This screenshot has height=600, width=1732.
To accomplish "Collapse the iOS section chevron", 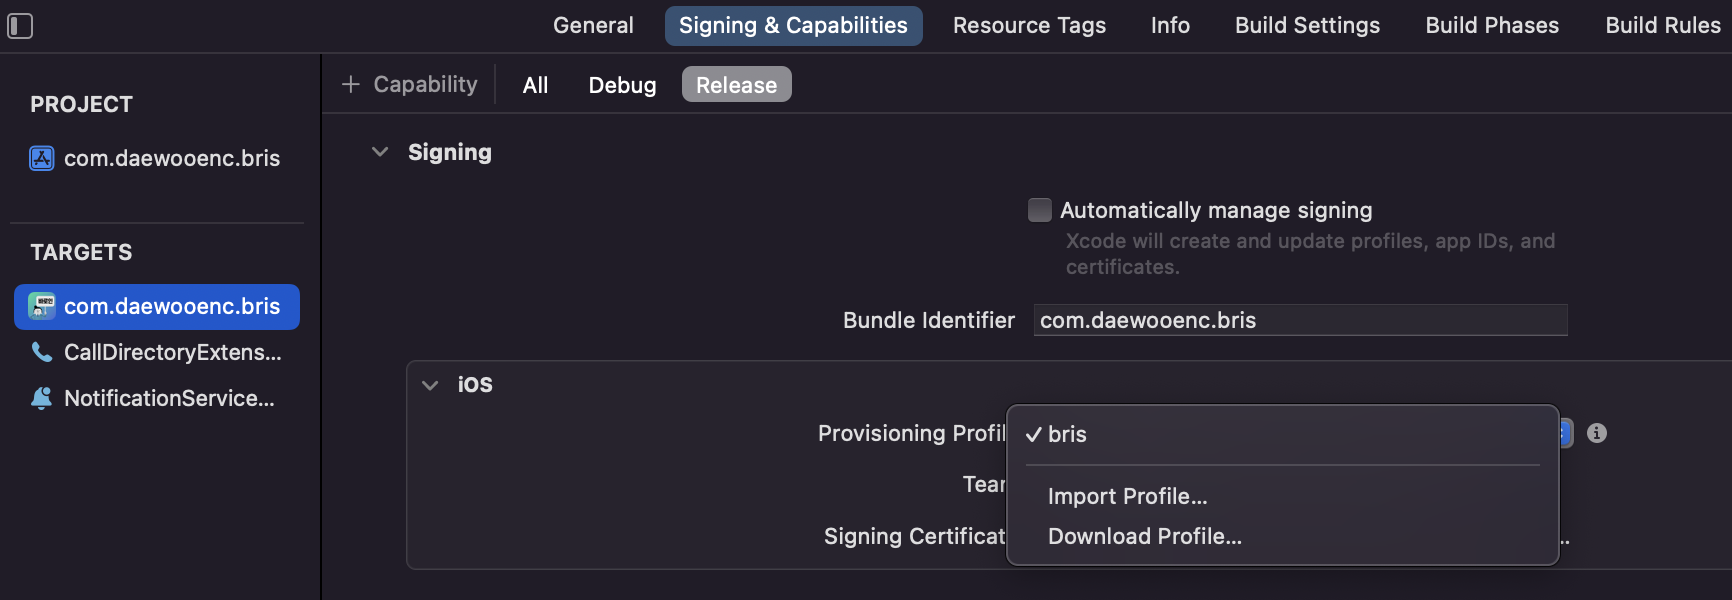I will pyautogui.click(x=430, y=385).
